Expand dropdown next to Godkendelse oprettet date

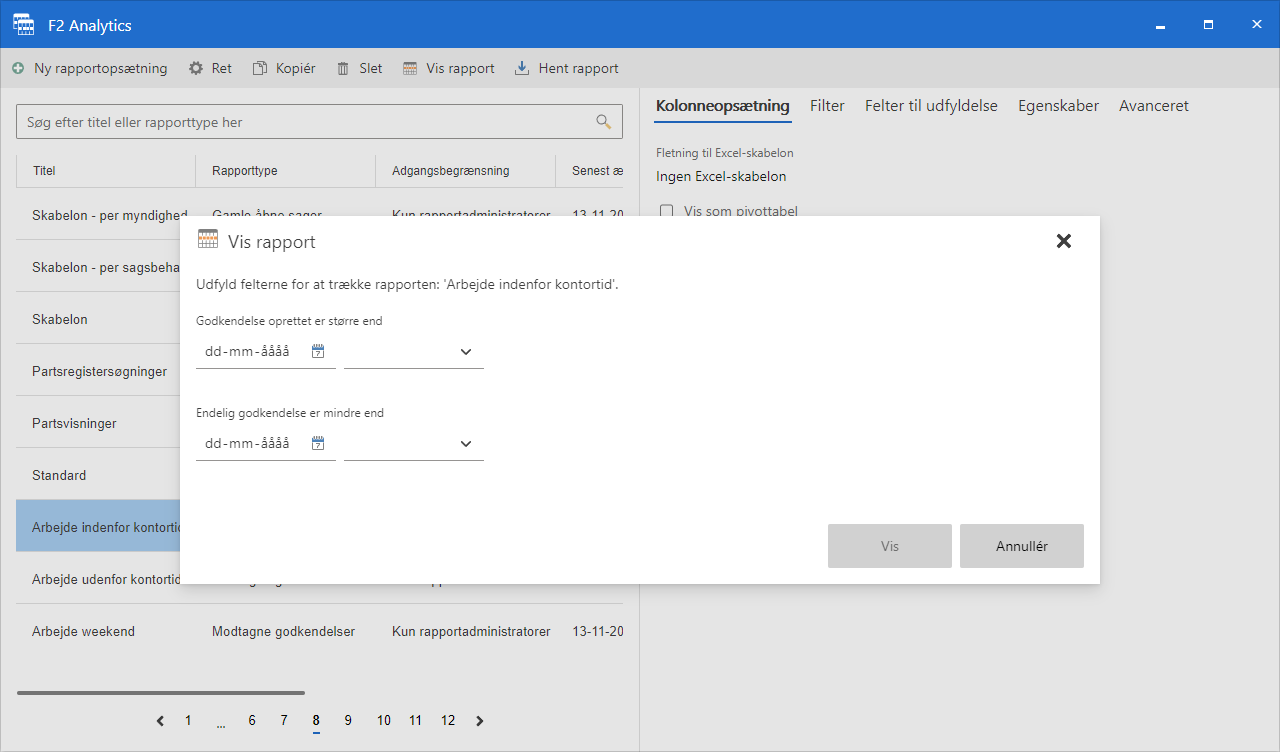click(x=465, y=352)
